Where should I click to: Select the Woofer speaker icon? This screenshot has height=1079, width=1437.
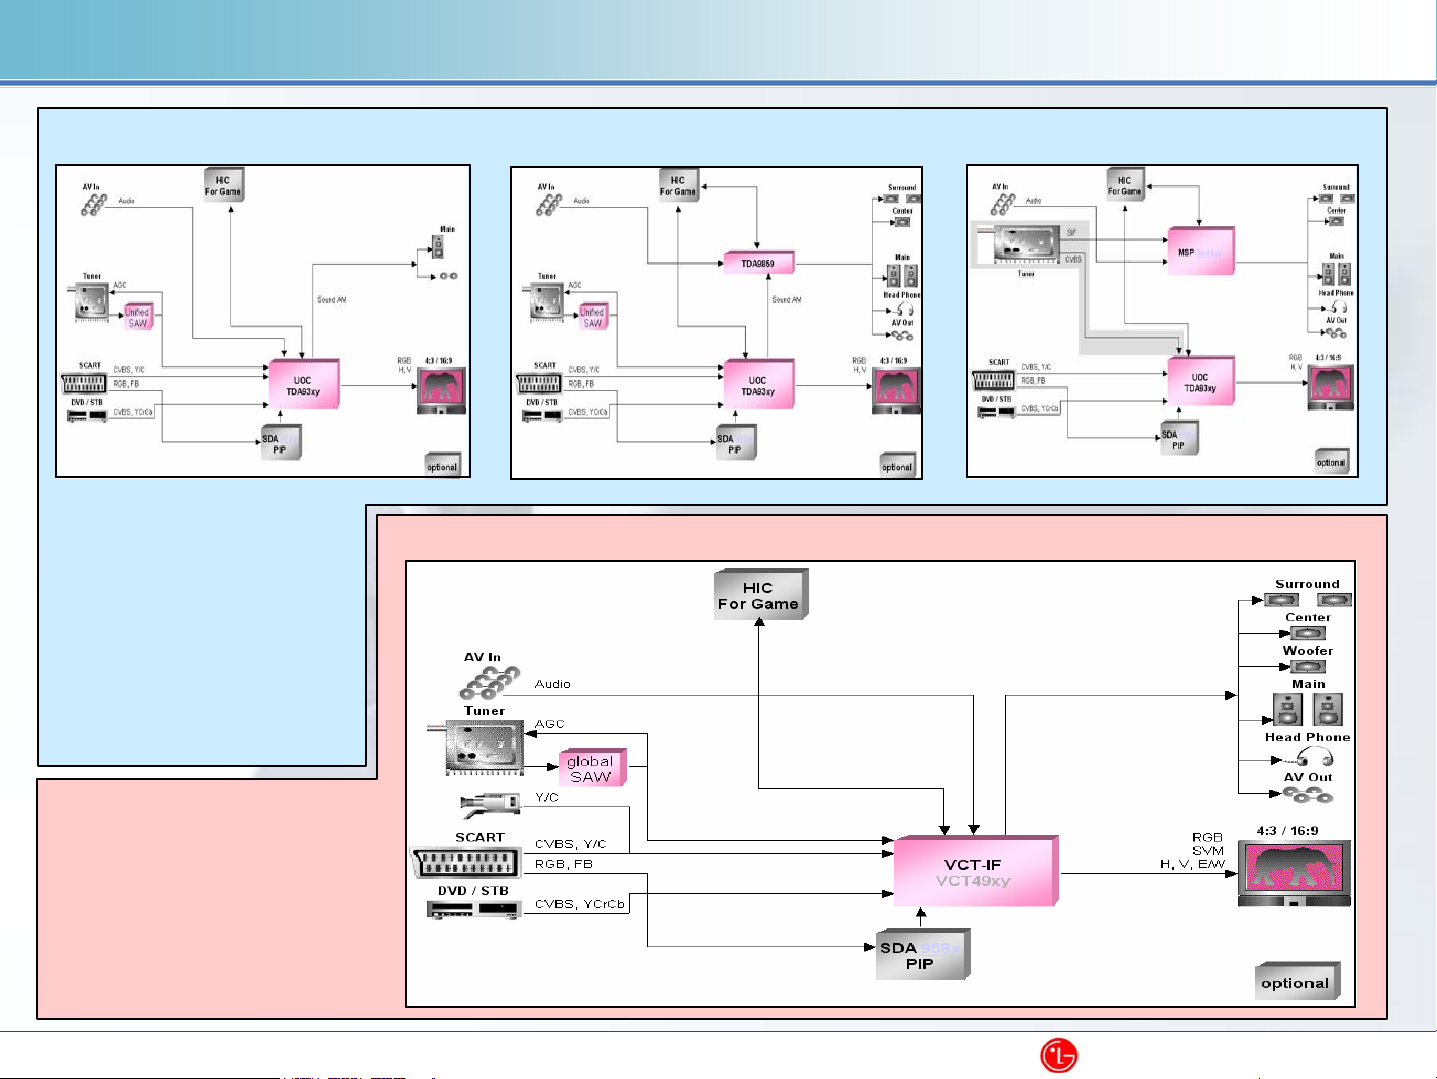[1307, 666]
